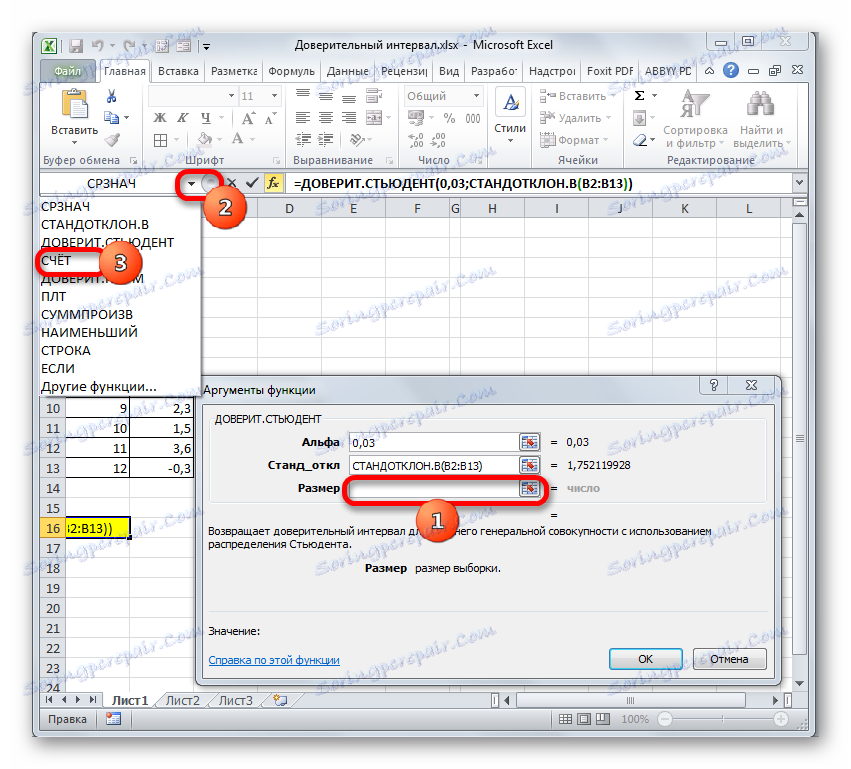
Task: Select the ЕСЛИ function in the list
Action: [x=58, y=368]
